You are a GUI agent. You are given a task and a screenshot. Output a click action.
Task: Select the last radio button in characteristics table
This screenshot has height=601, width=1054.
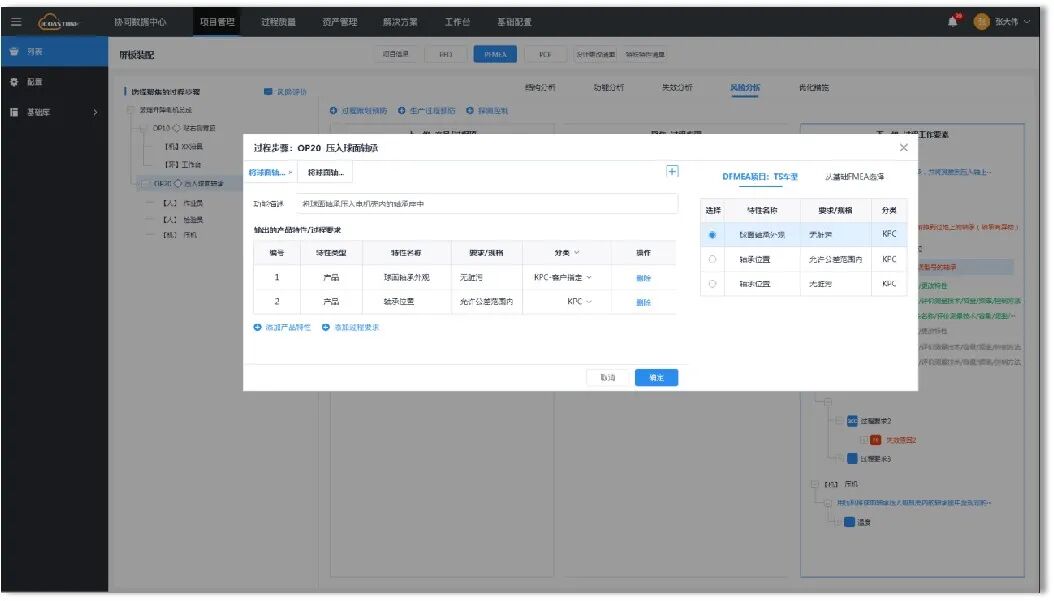(x=713, y=284)
